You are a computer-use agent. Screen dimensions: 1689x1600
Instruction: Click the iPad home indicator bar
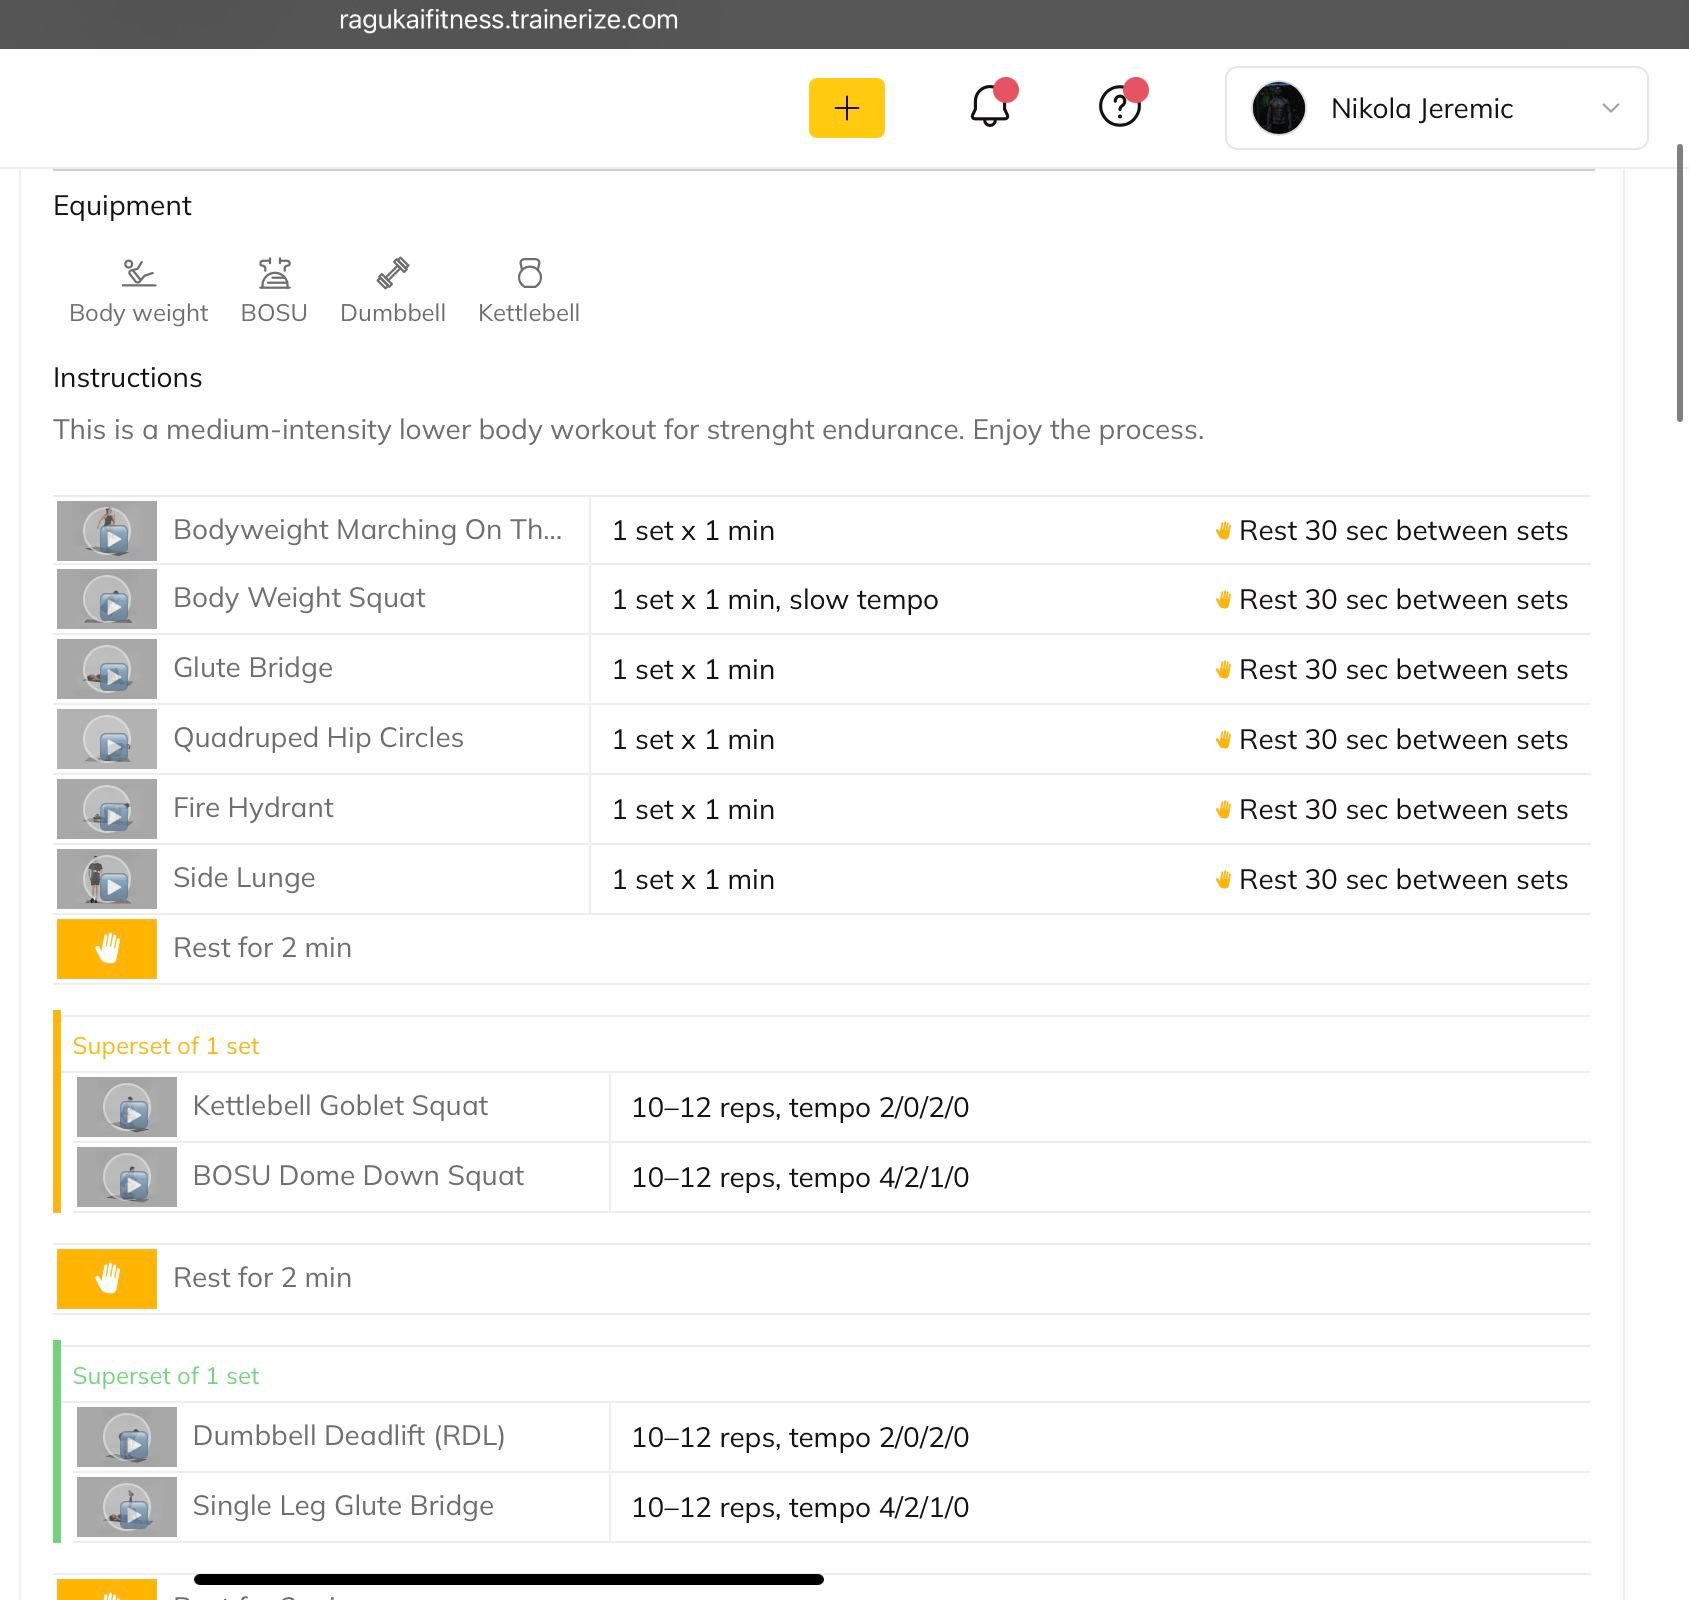click(508, 1580)
